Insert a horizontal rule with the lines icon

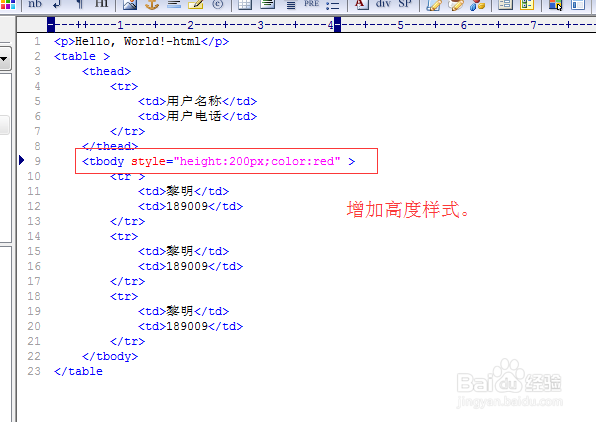point(174,4)
